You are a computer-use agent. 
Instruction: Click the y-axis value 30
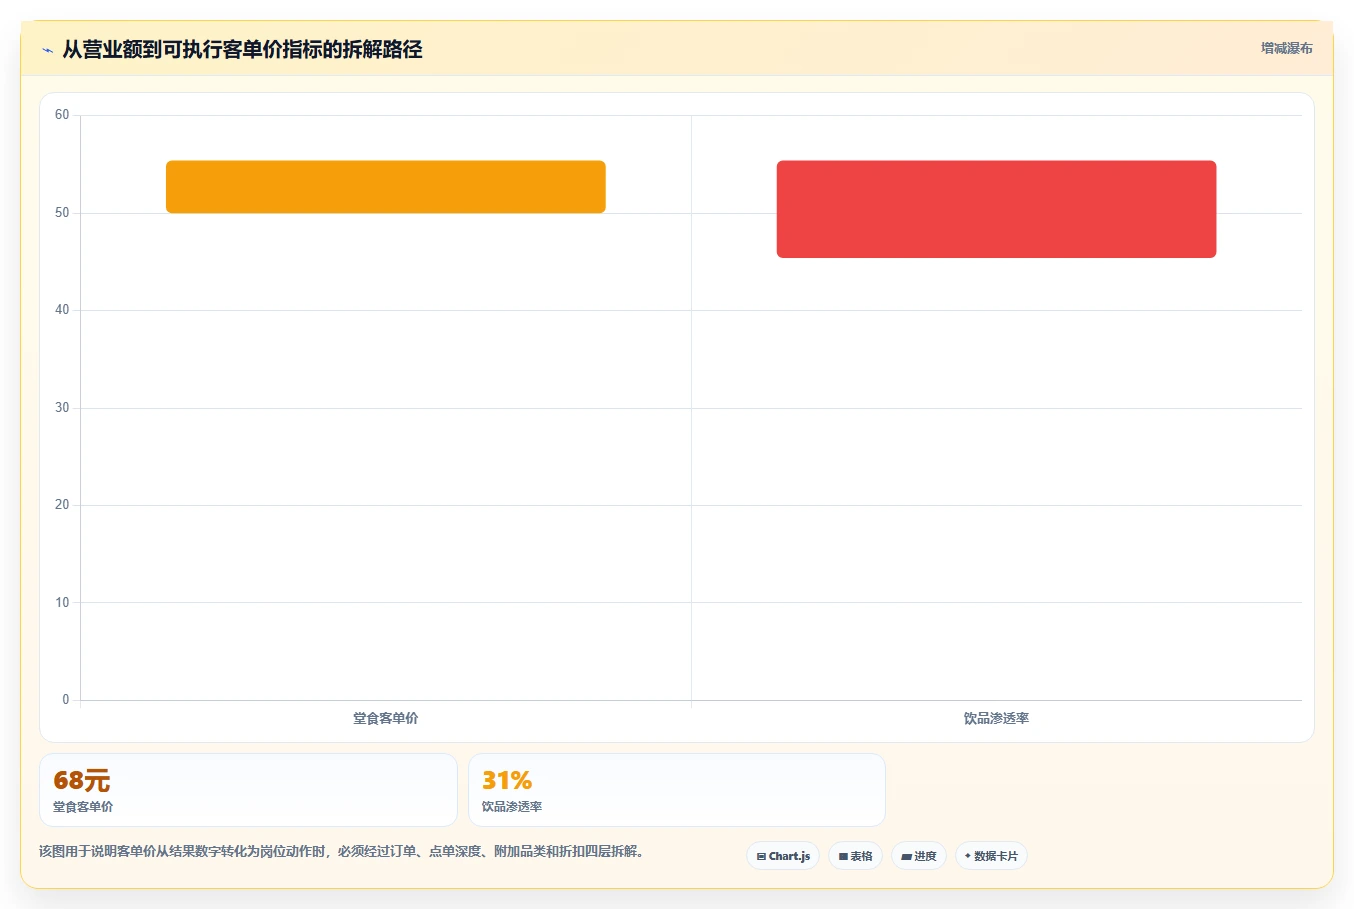point(62,408)
